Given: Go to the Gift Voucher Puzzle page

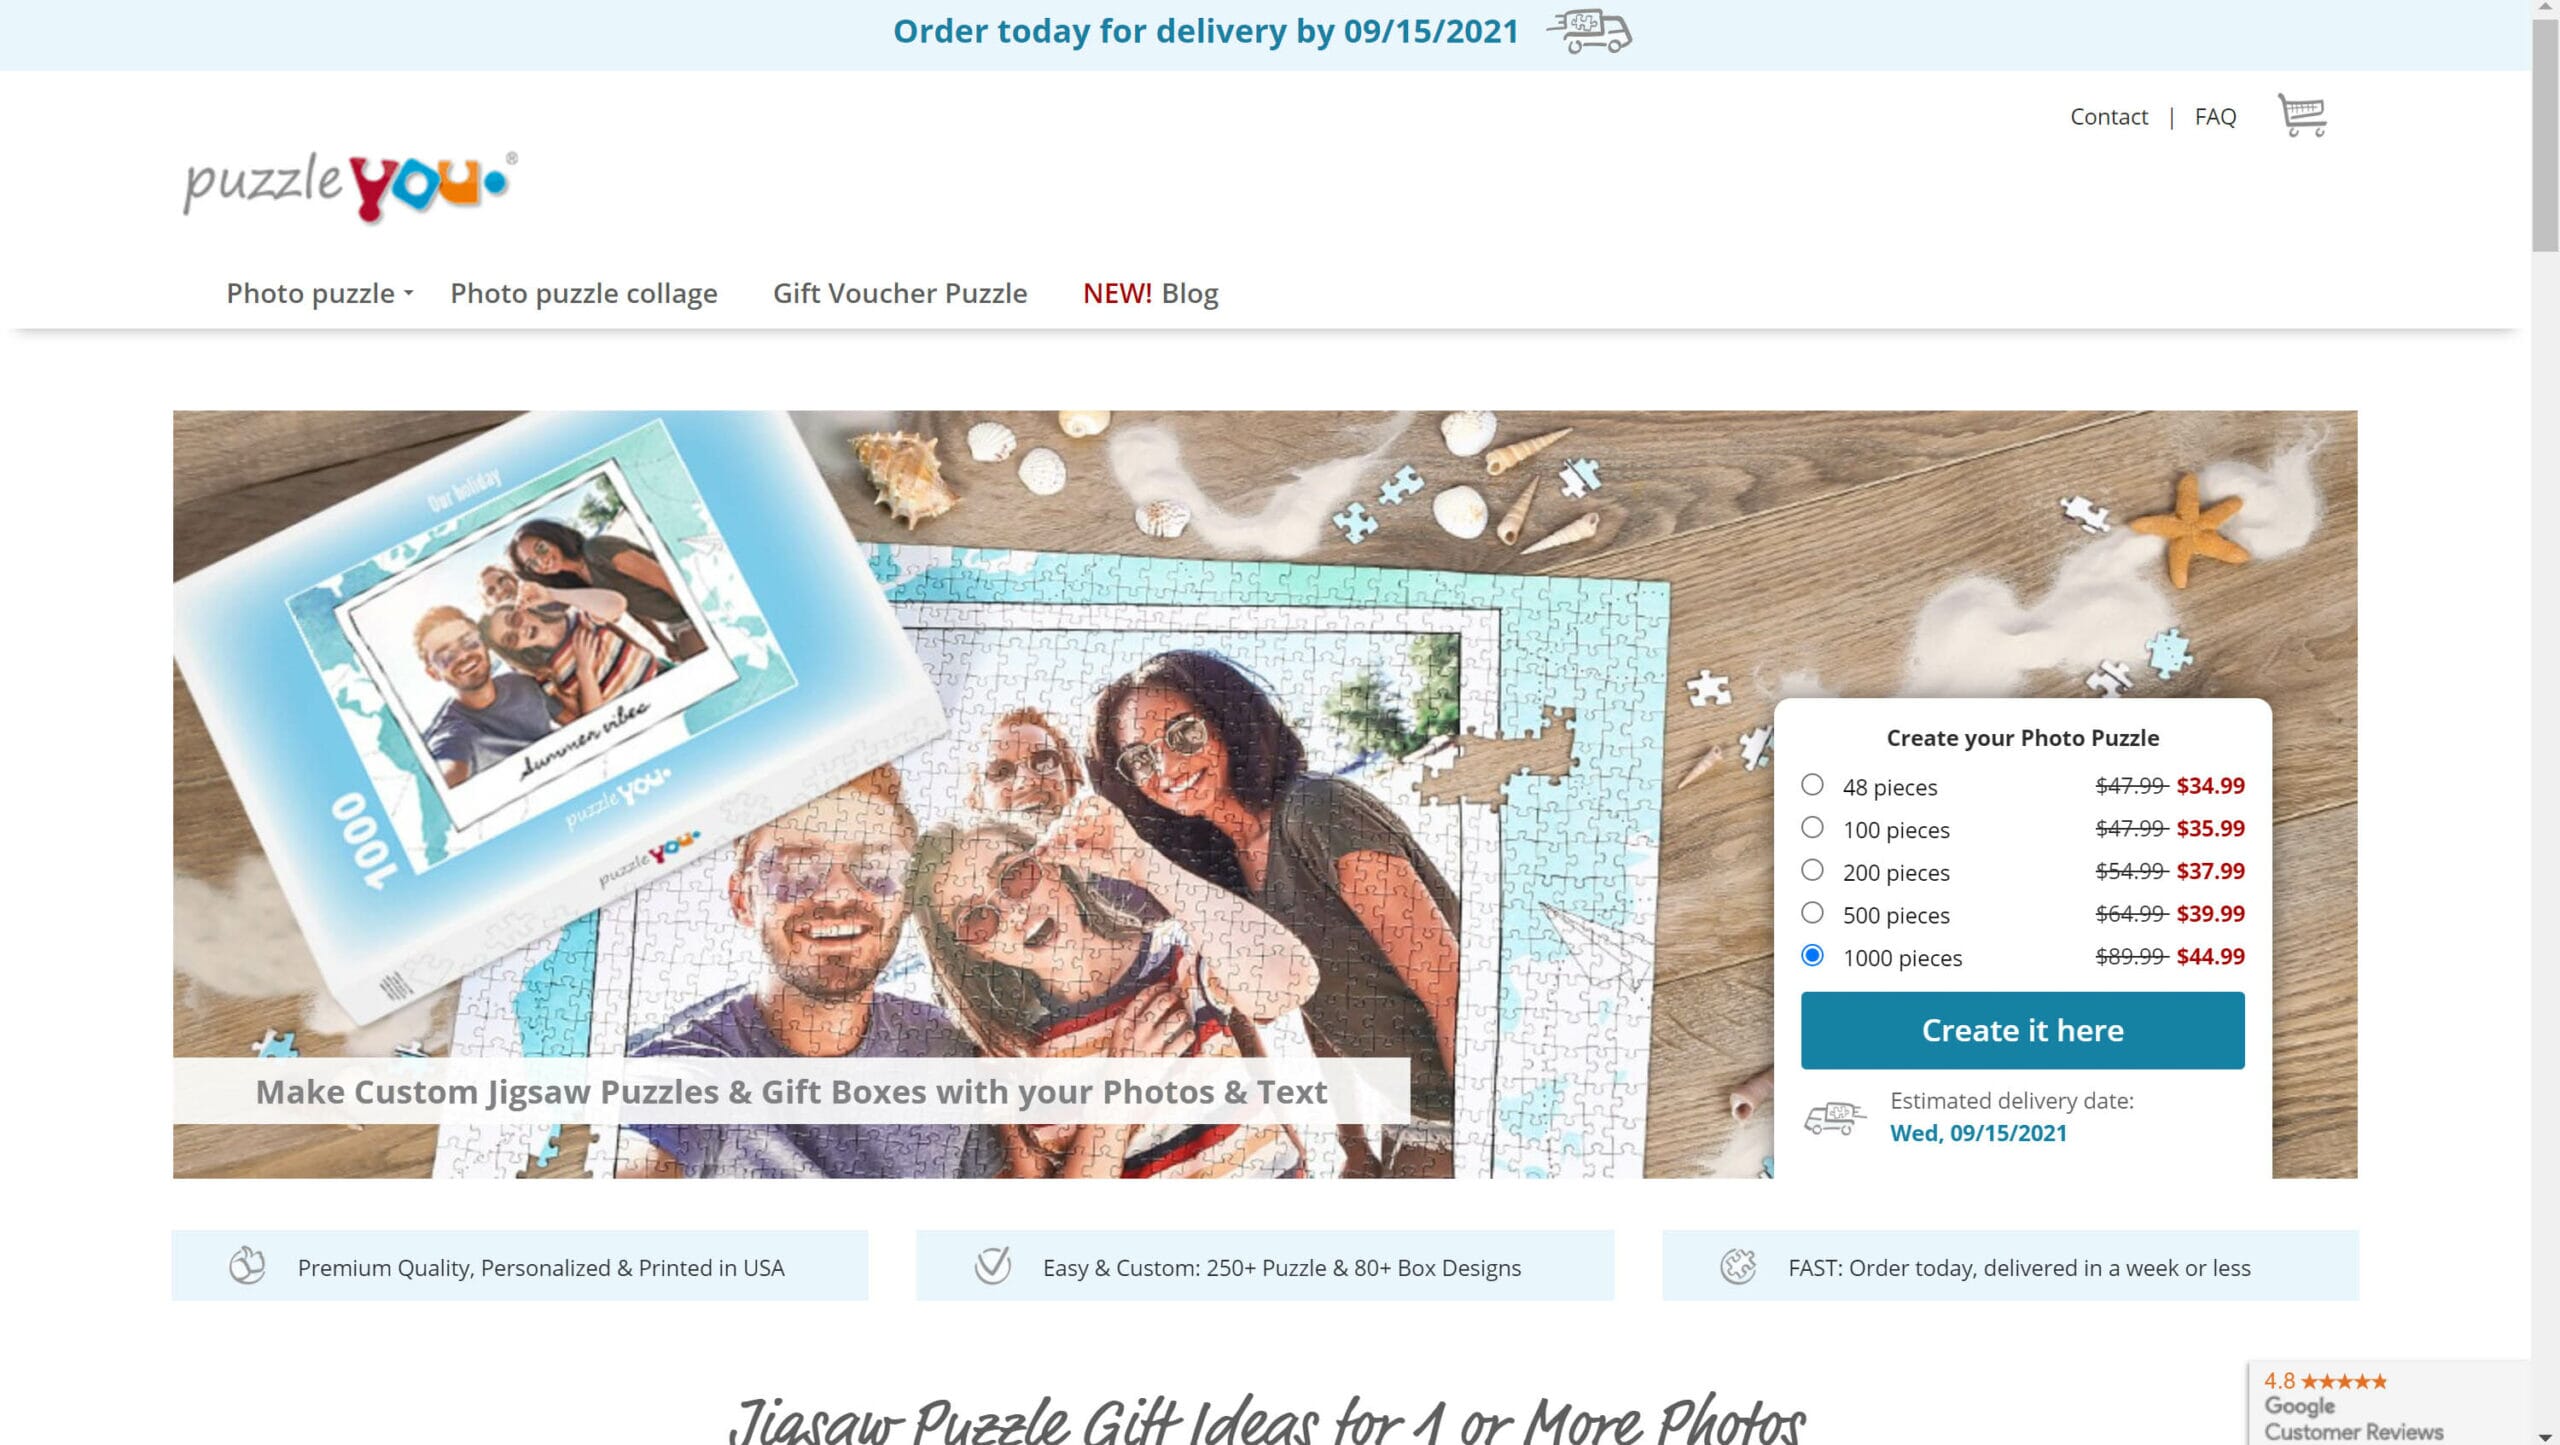Looking at the screenshot, I should point(900,293).
